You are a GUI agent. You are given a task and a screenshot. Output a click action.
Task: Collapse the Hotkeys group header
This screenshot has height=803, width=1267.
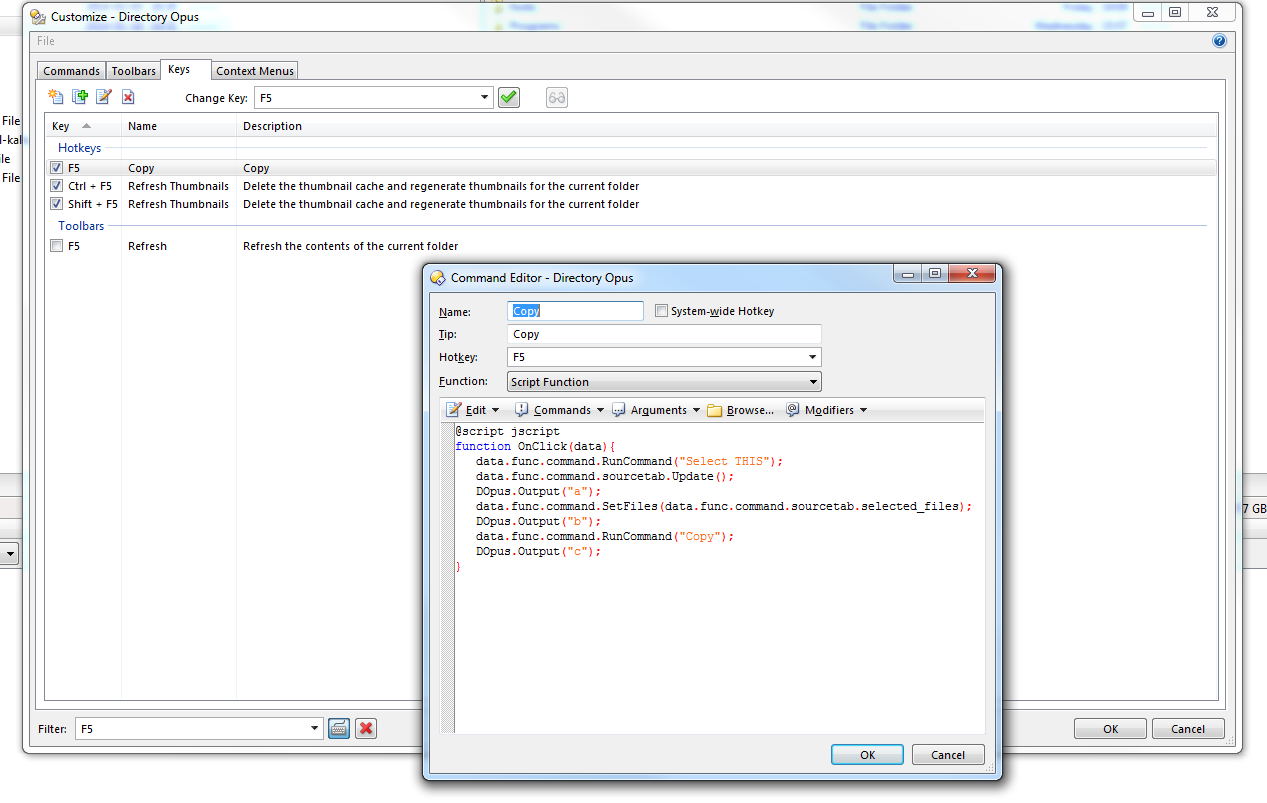click(x=79, y=148)
